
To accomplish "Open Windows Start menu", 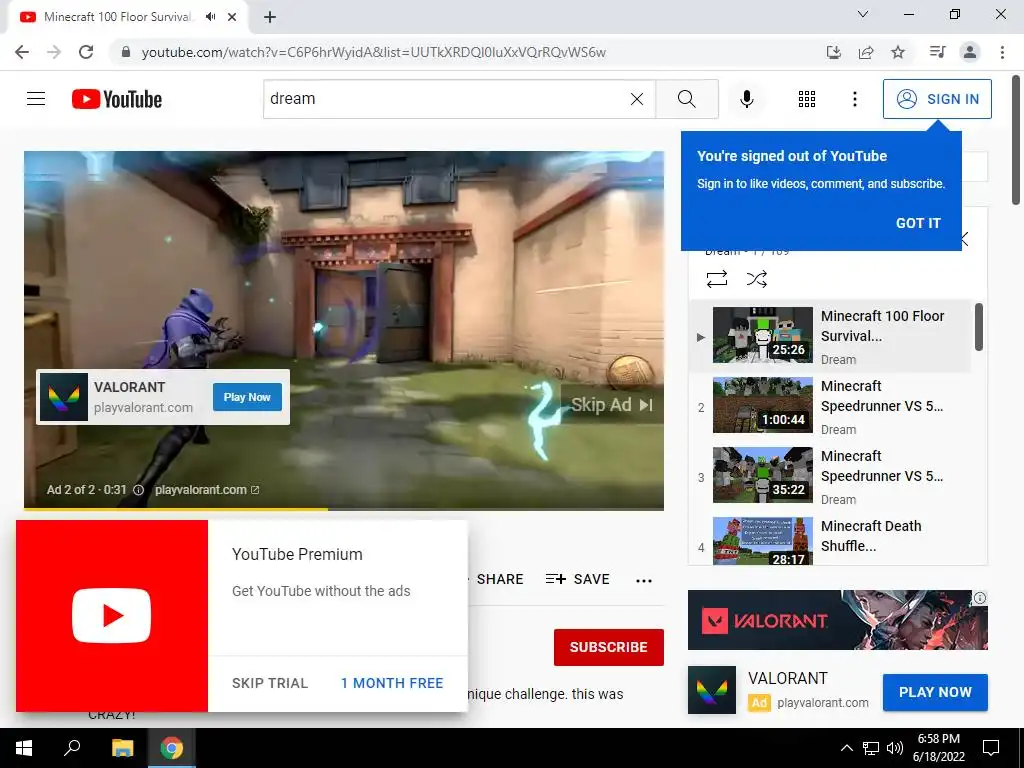I will coord(24,748).
